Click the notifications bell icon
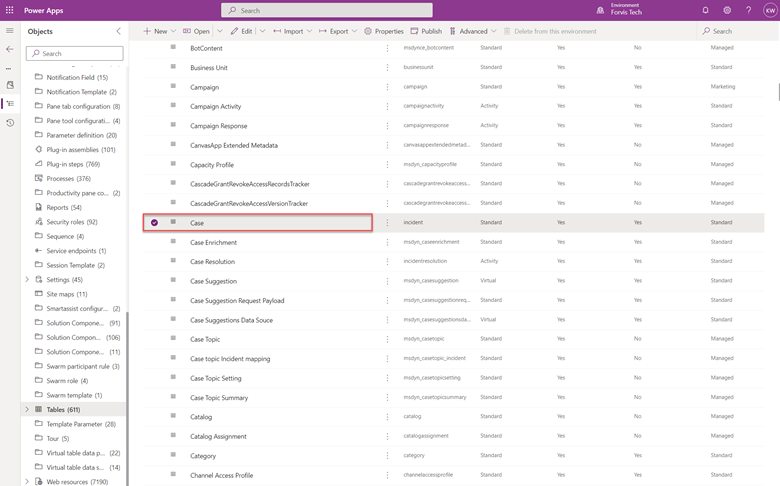 click(705, 10)
